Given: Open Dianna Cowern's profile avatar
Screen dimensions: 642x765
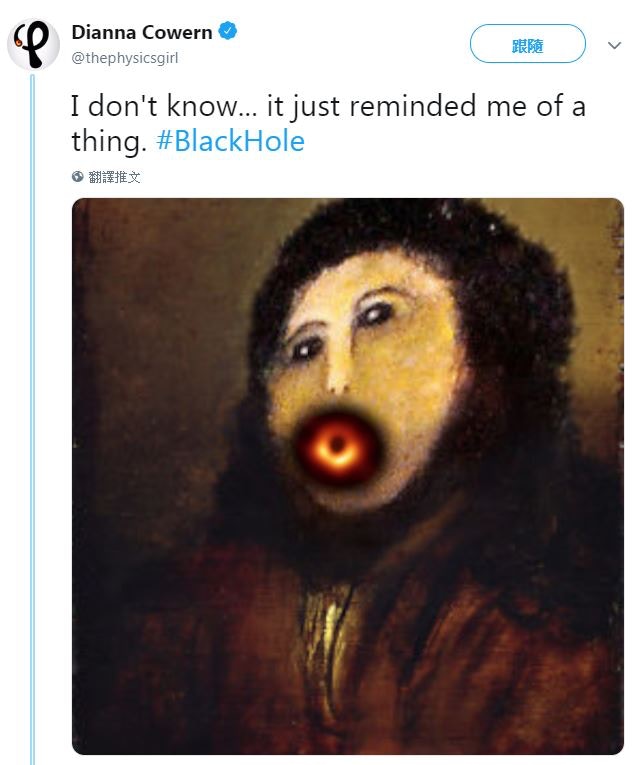Looking at the screenshot, I should tap(33, 44).
